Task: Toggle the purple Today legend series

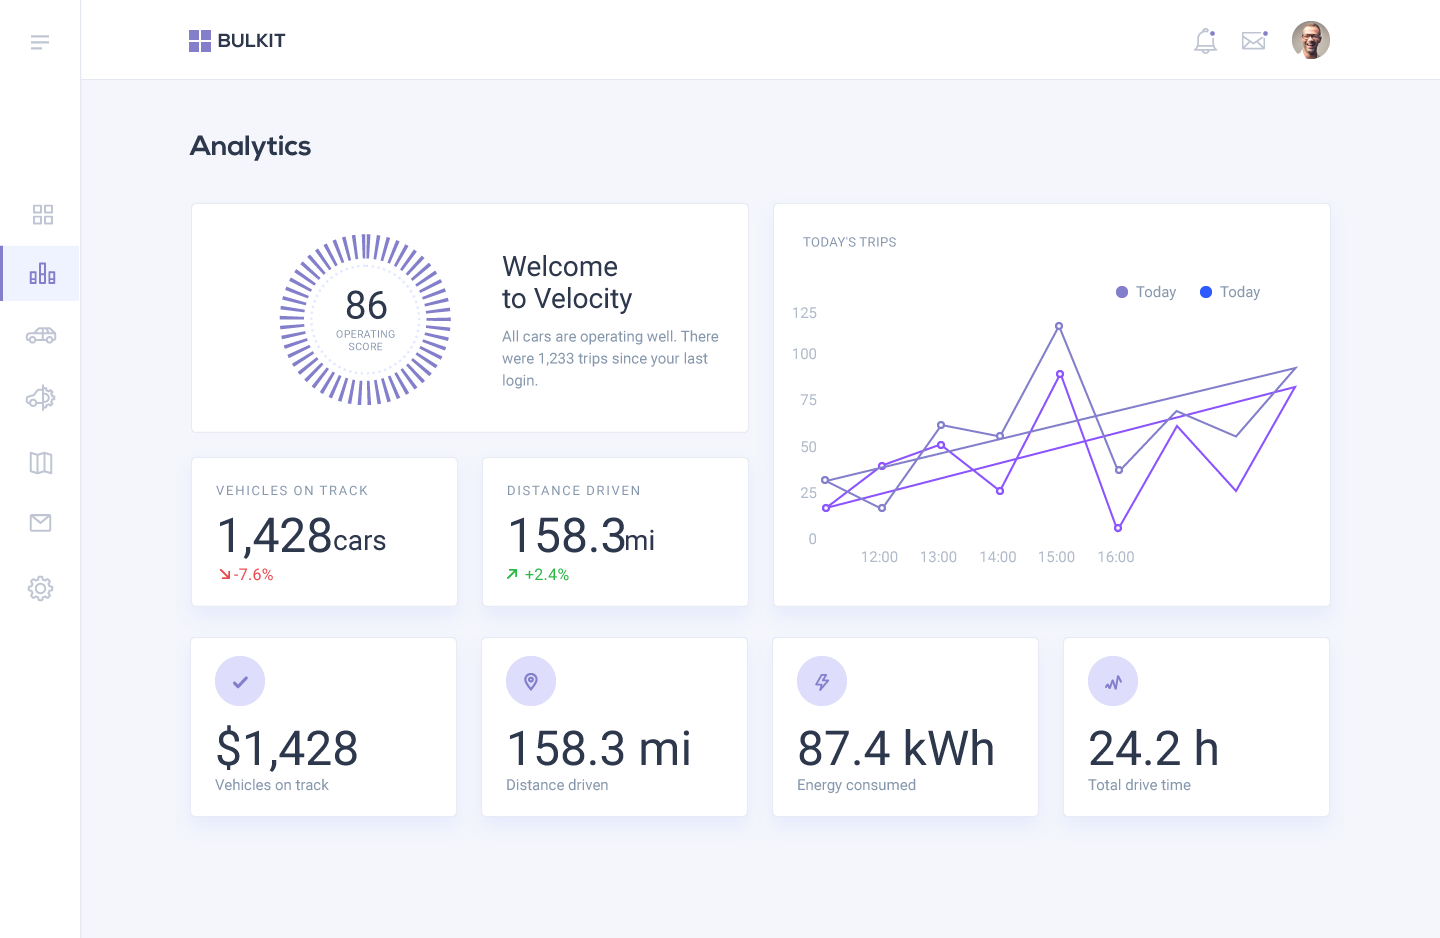Action: click(1146, 292)
